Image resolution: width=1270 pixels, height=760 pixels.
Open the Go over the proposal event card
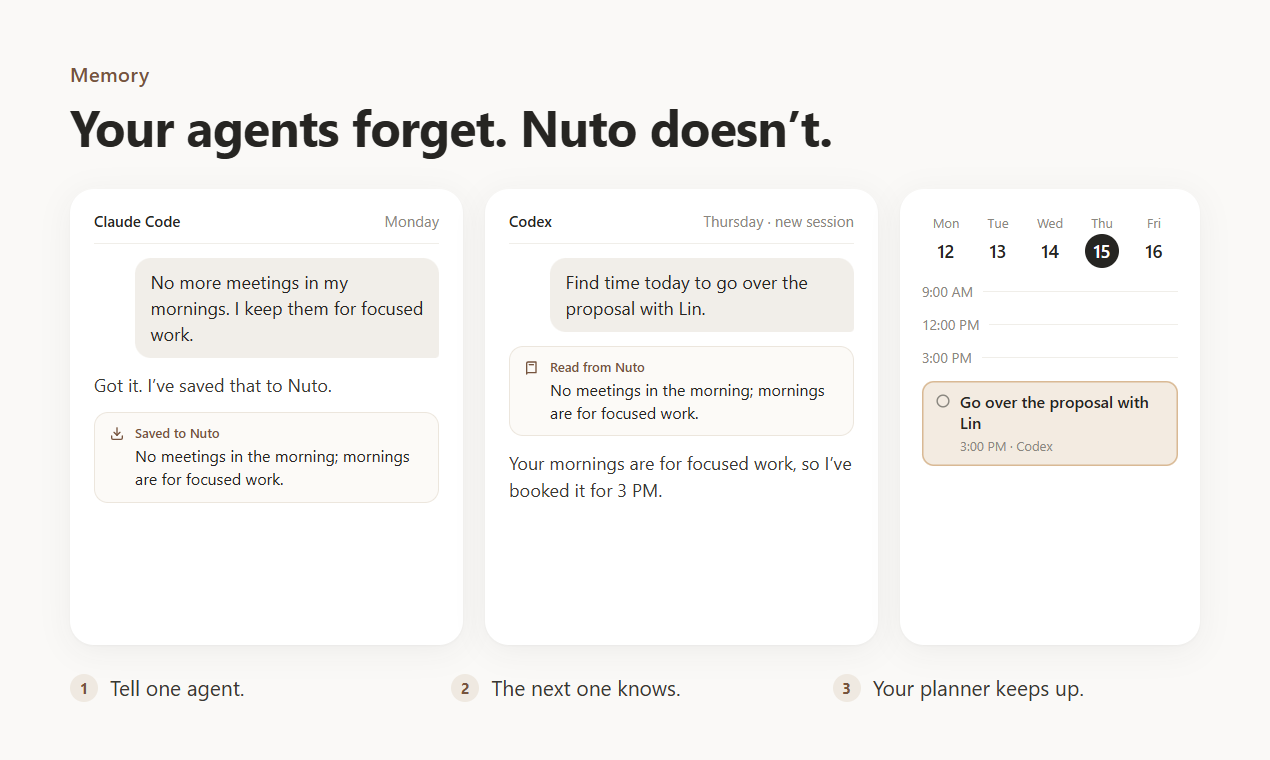1050,423
